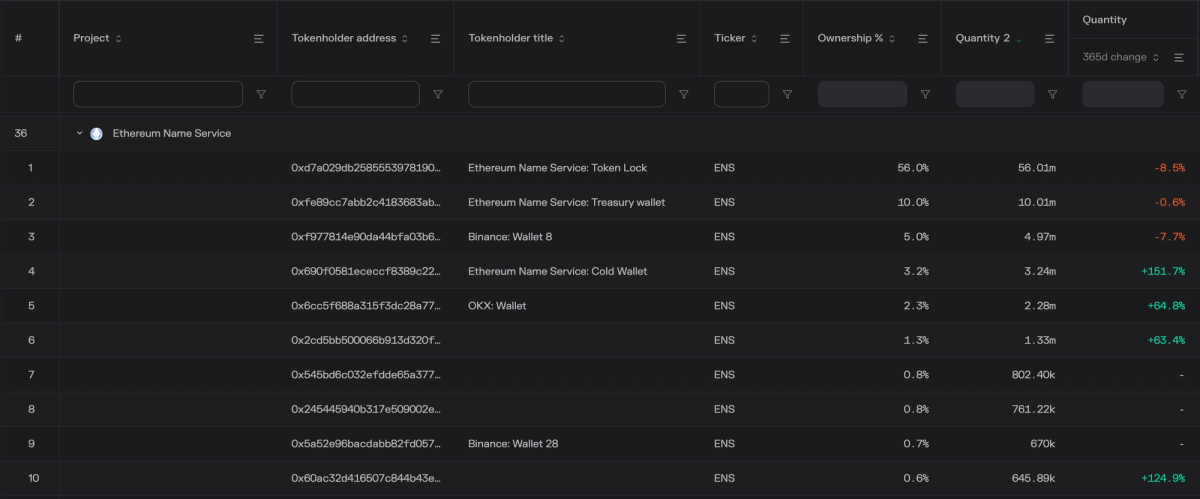
Task: Click the Ticker filter text box
Action: [x=741, y=94]
